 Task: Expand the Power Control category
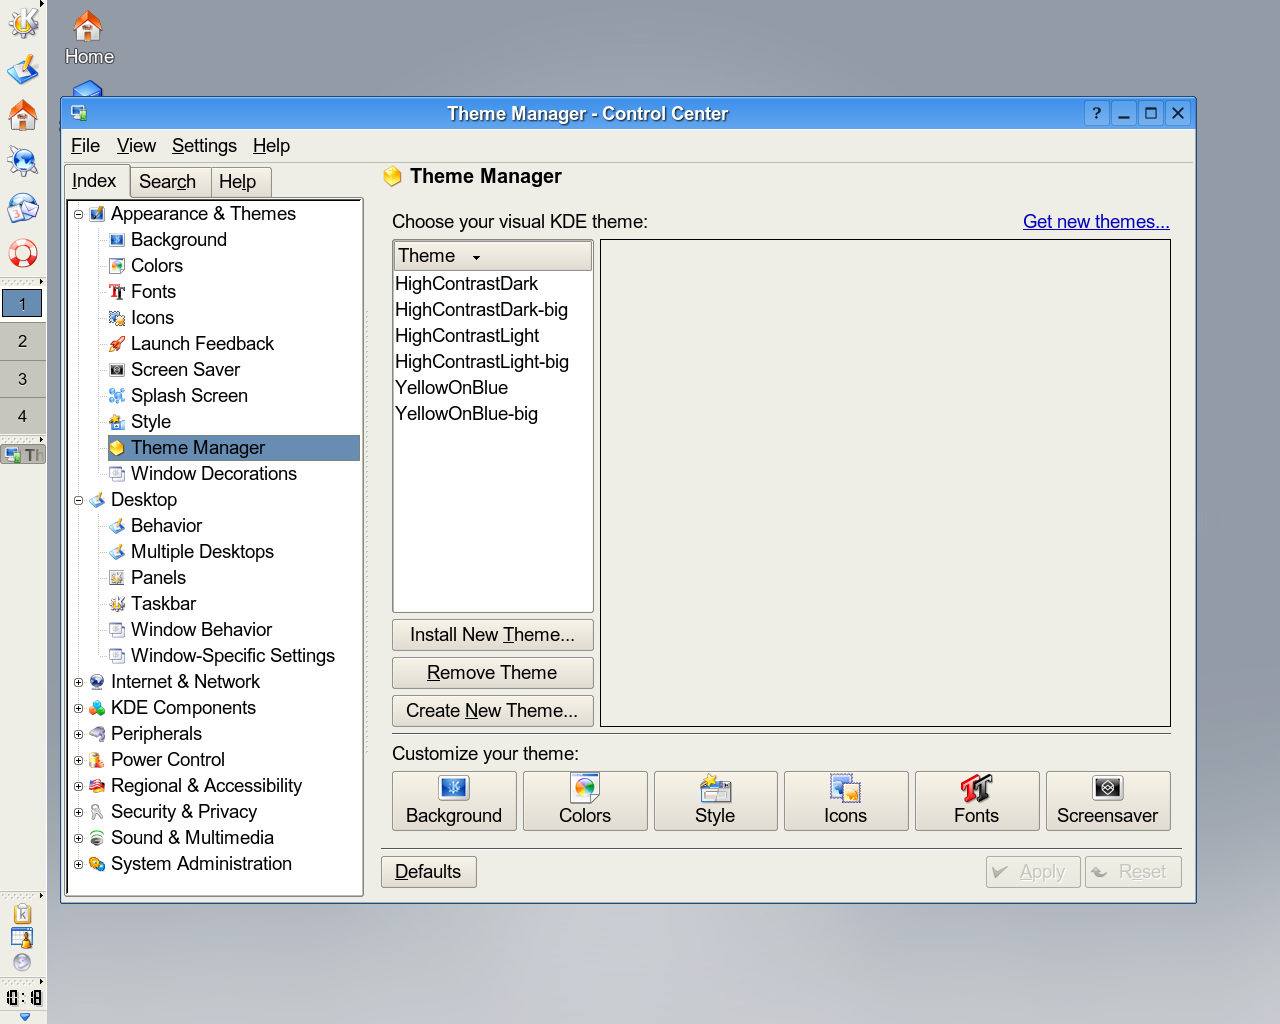click(x=78, y=760)
